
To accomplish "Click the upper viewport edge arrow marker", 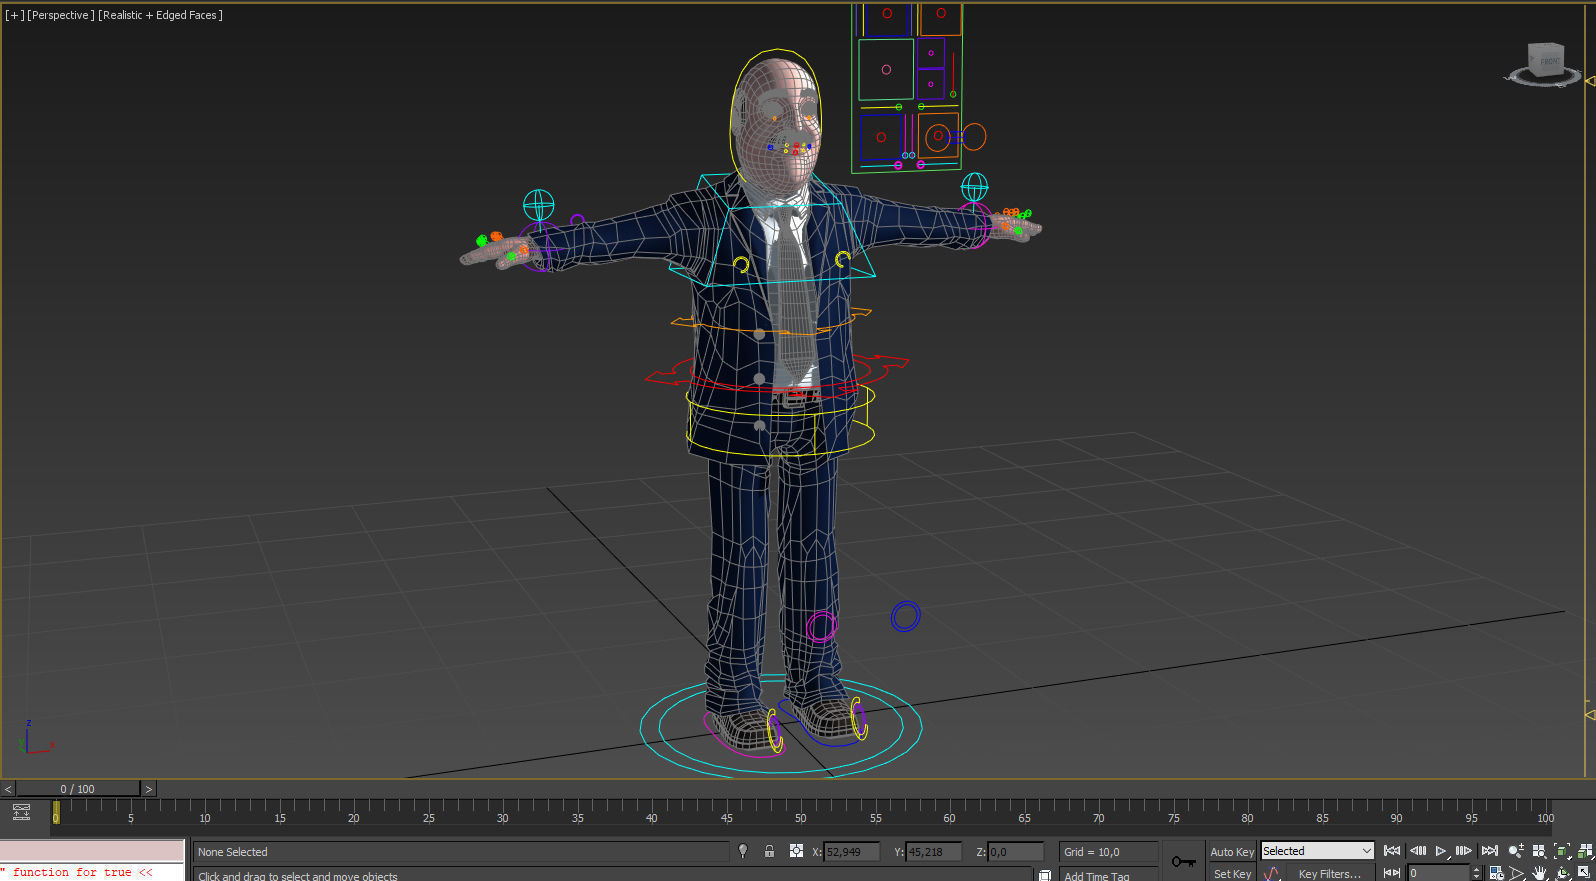I will pyautogui.click(x=1589, y=81).
